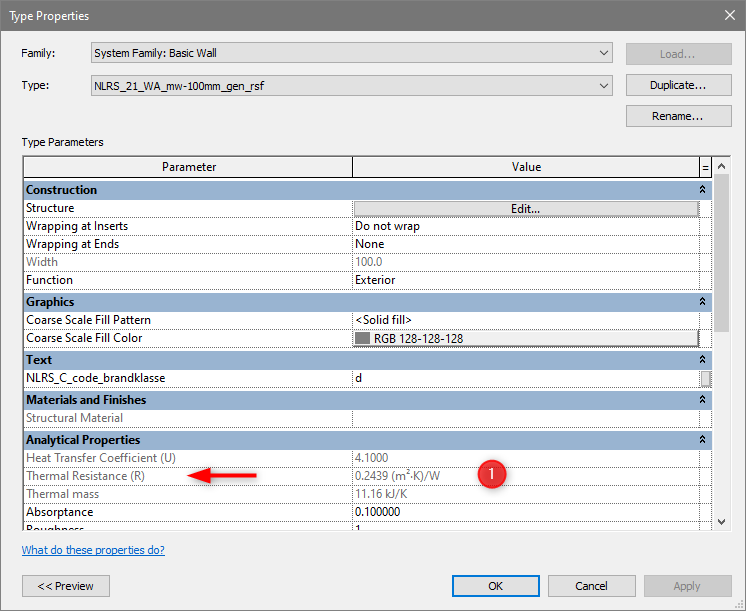Viewport: 746px width, 611px height.
Task: Select the Wrapping at Inserts value
Action: click(x=525, y=227)
